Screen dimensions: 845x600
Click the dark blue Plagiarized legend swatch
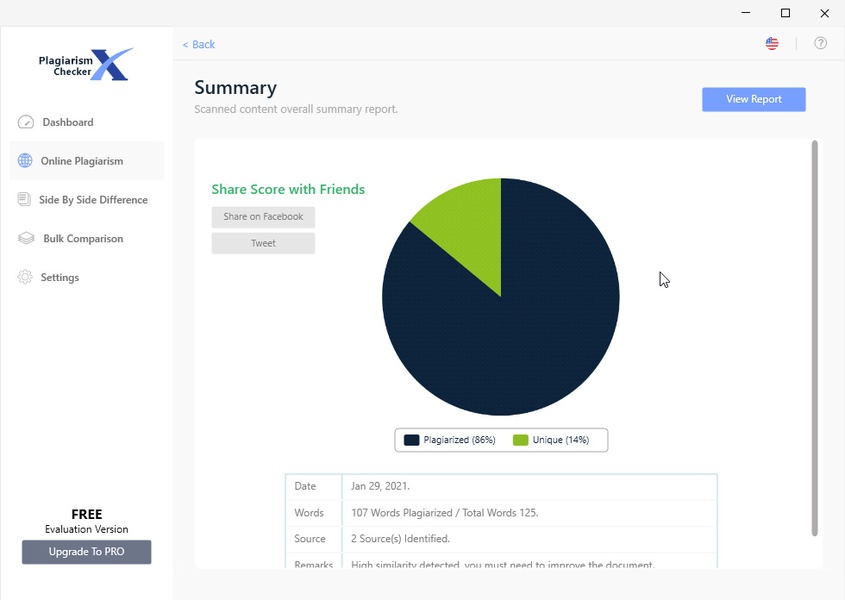411,440
